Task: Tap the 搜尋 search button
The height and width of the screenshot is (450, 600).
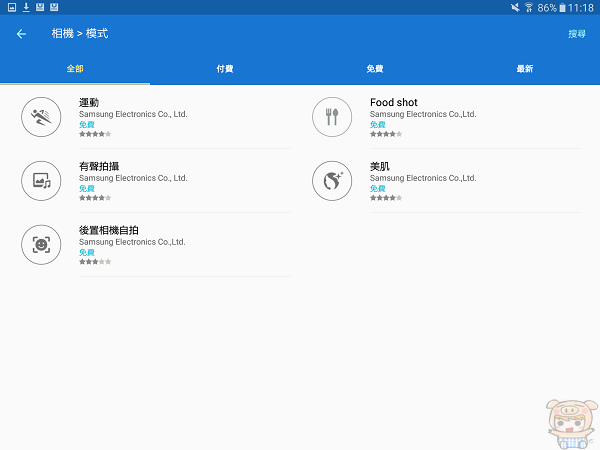Action: point(577,34)
